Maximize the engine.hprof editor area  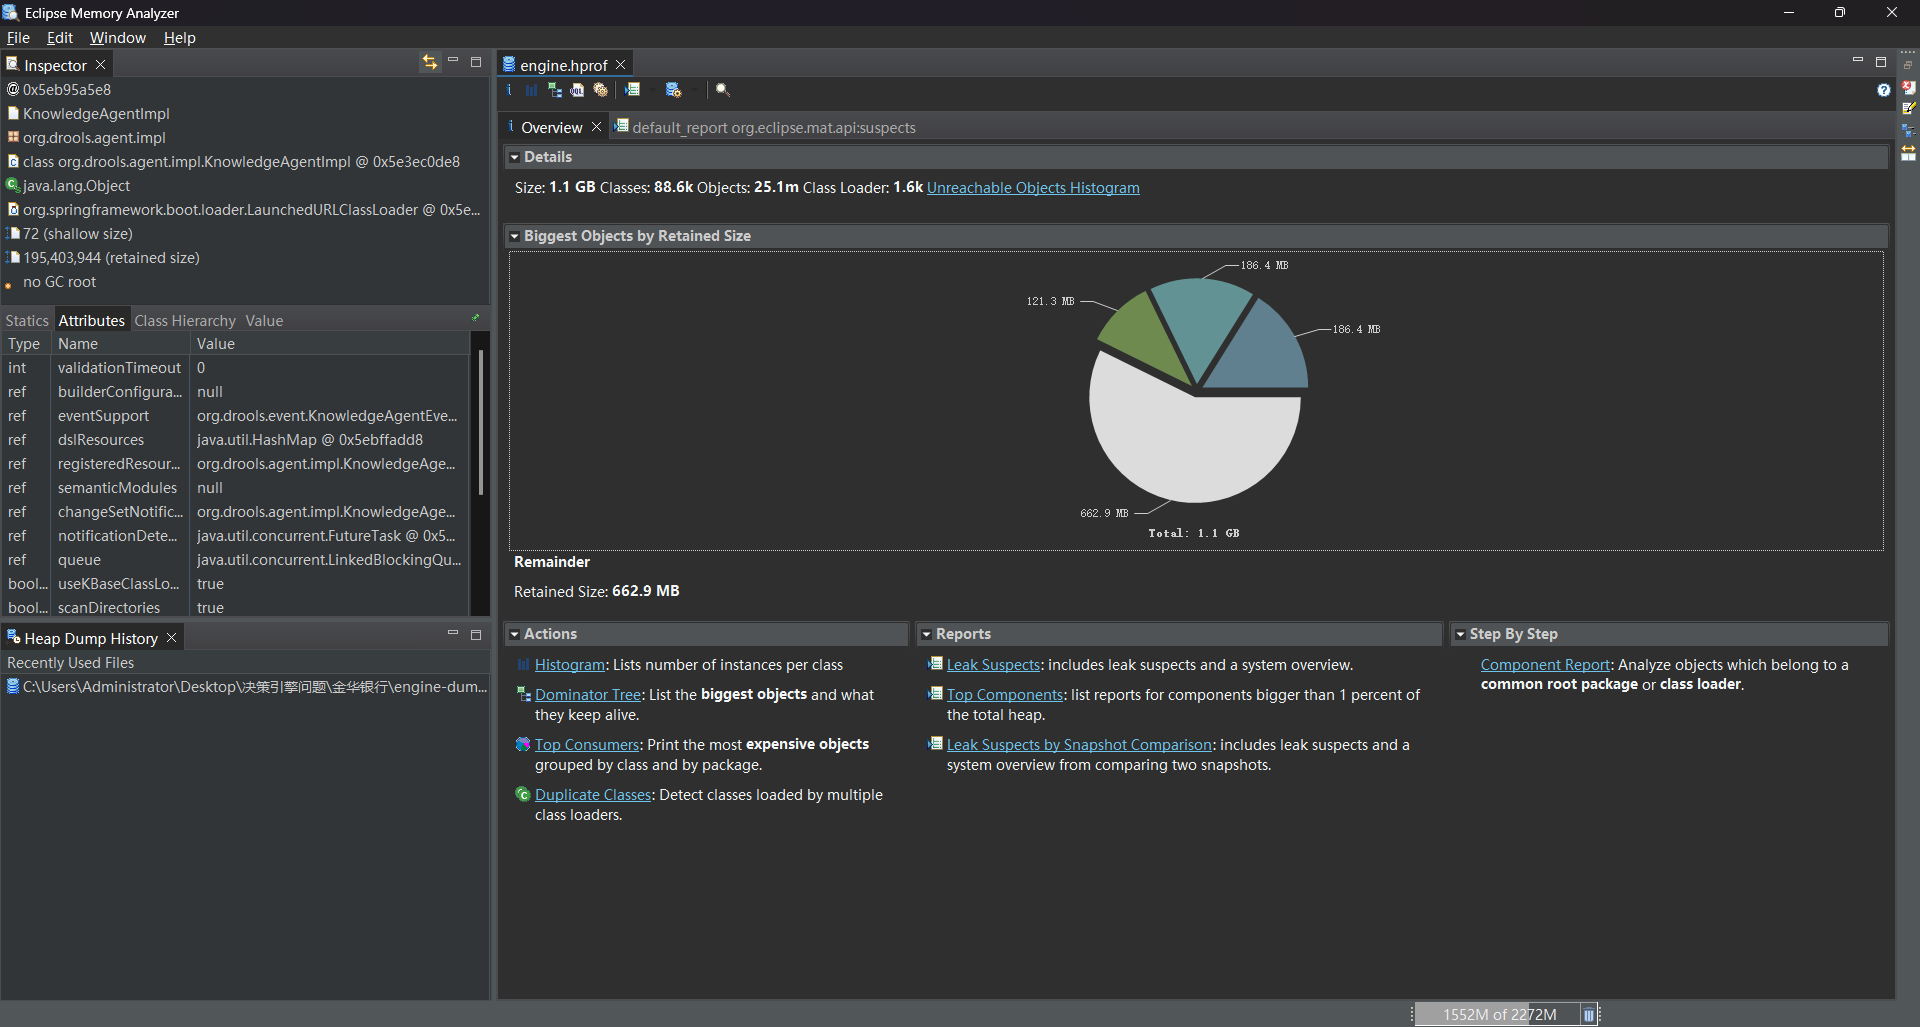point(1881,62)
